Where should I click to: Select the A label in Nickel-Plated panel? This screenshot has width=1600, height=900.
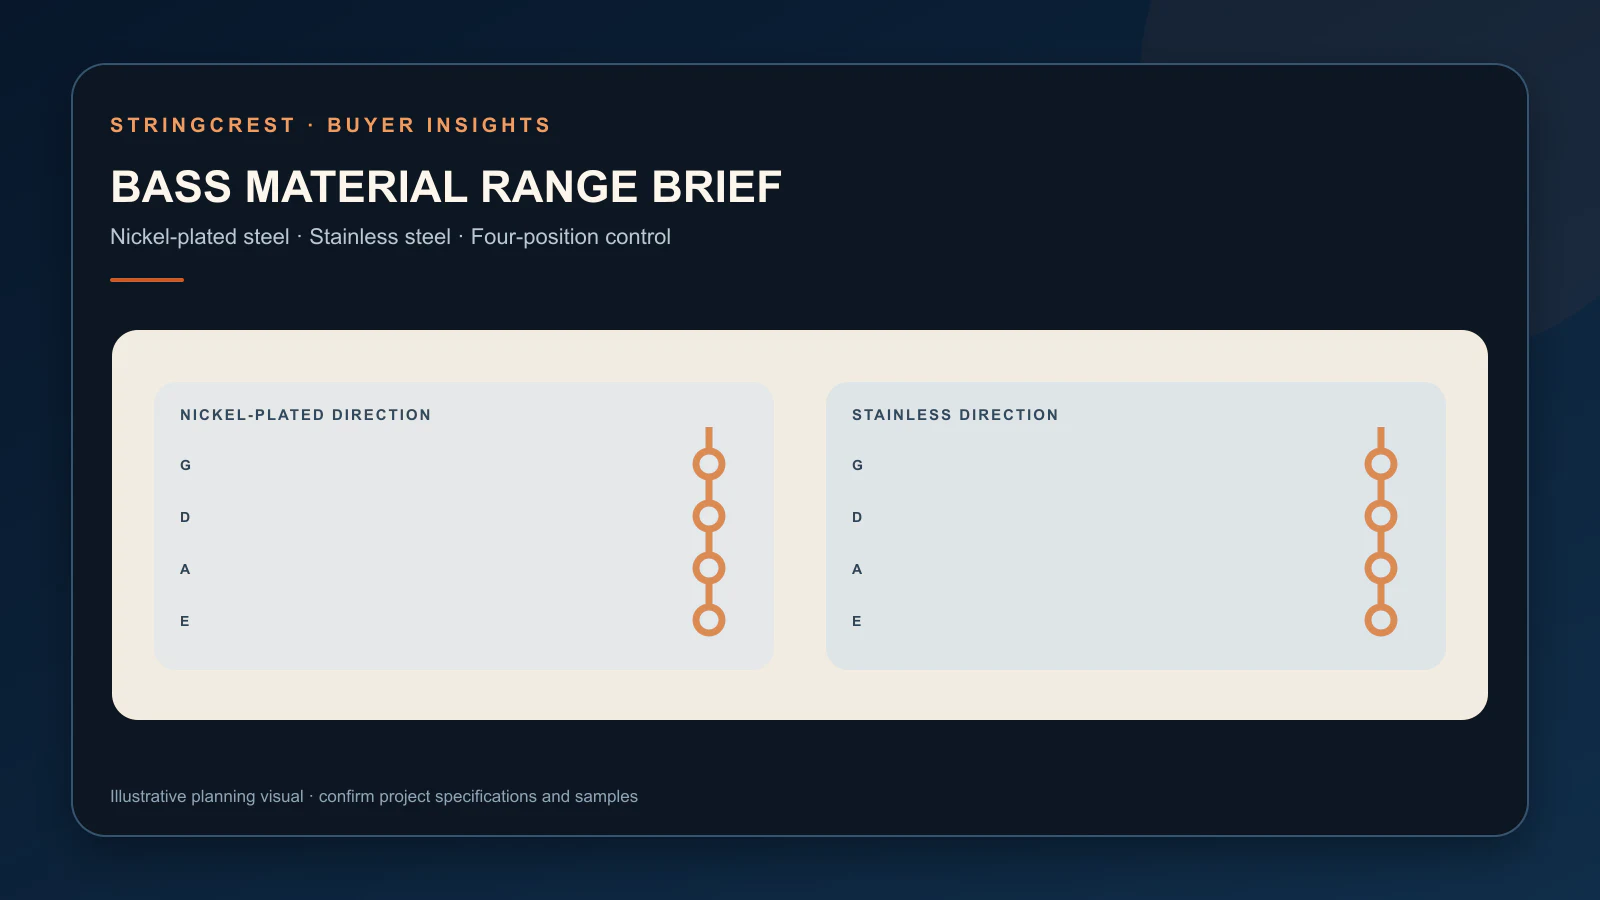click(x=185, y=569)
